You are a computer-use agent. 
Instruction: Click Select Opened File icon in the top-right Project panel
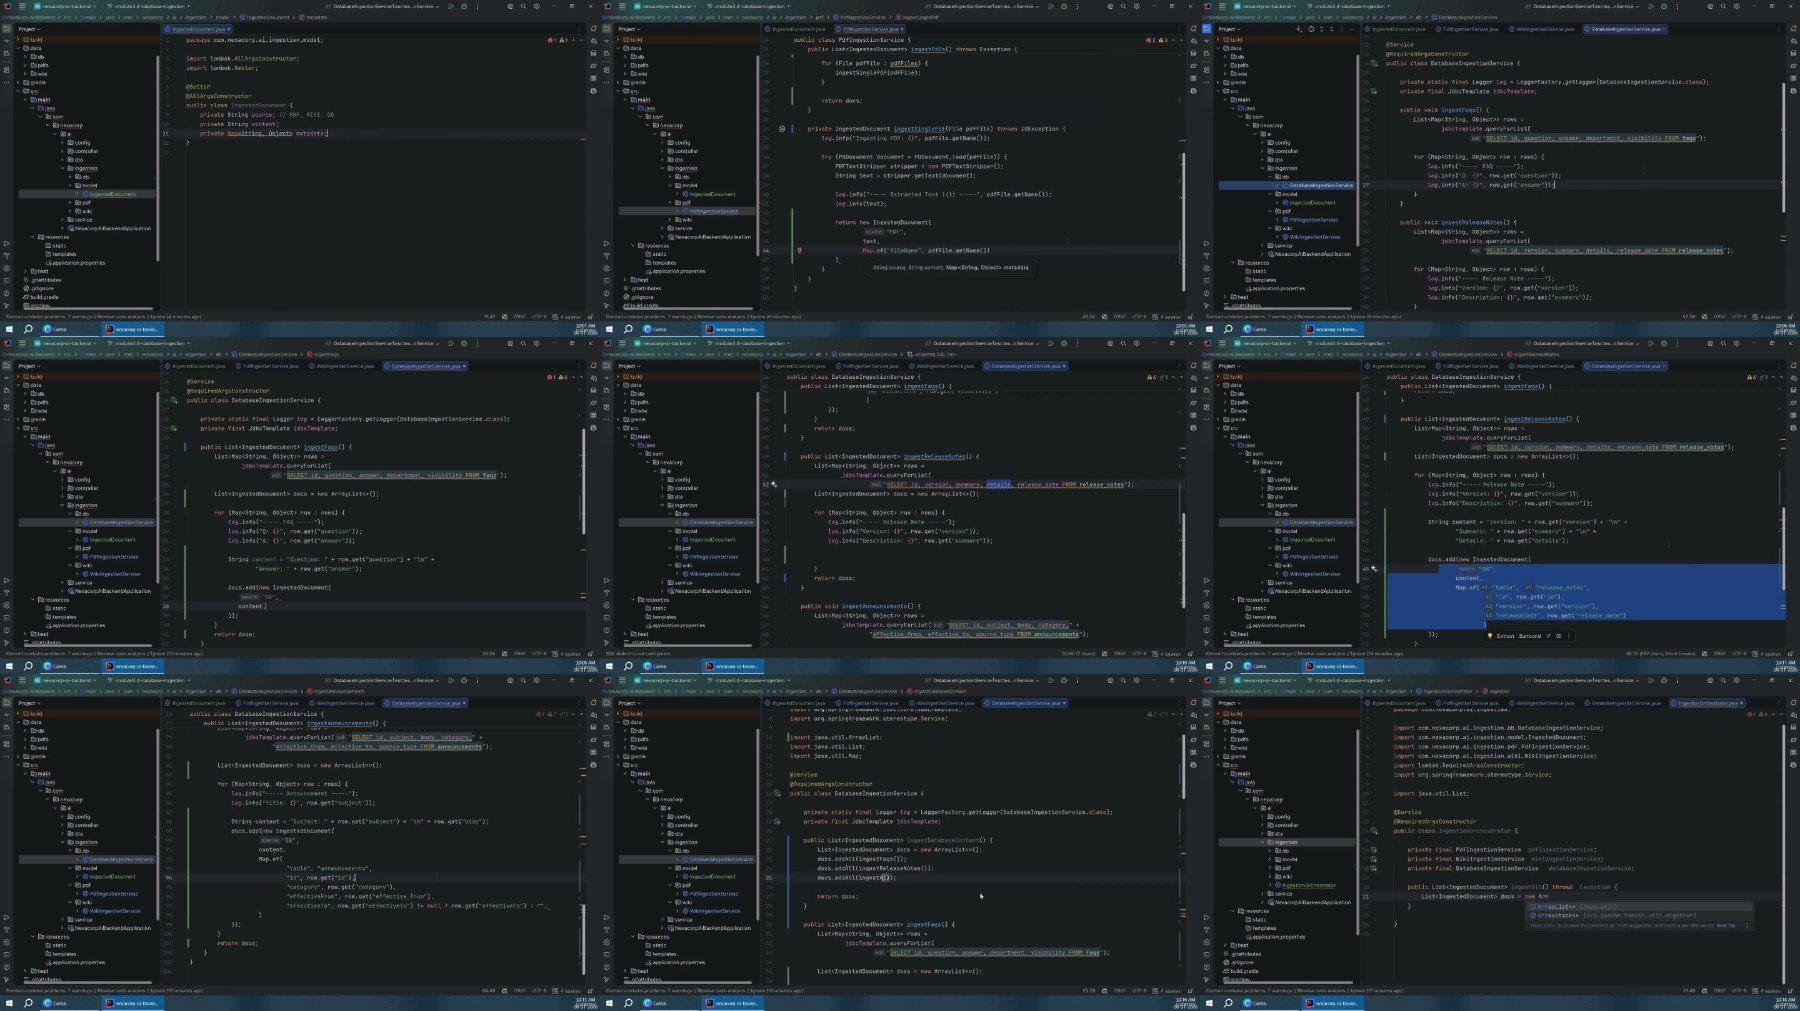[1311, 29]
